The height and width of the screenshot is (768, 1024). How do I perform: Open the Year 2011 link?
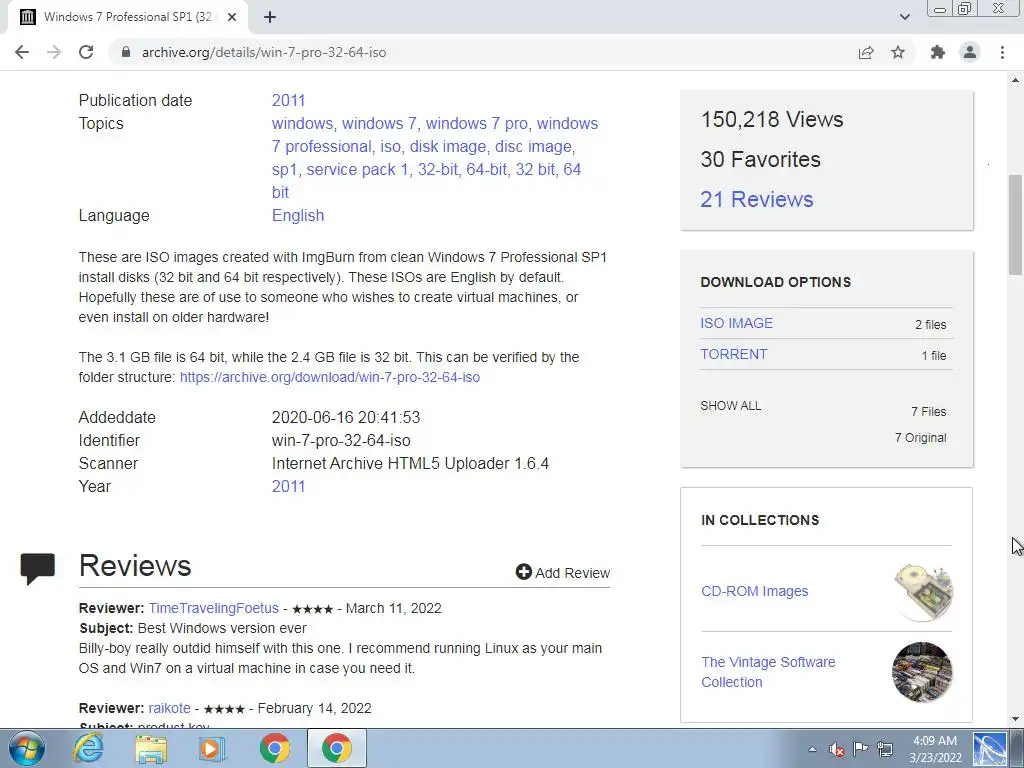[288, 487]
